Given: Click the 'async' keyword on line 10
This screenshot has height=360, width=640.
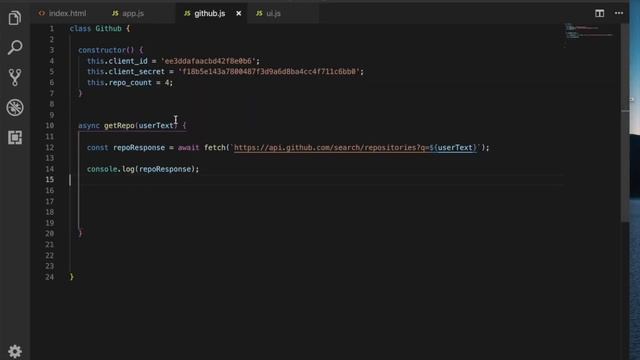Looking at the screenshot, I should tap(89, 125).
